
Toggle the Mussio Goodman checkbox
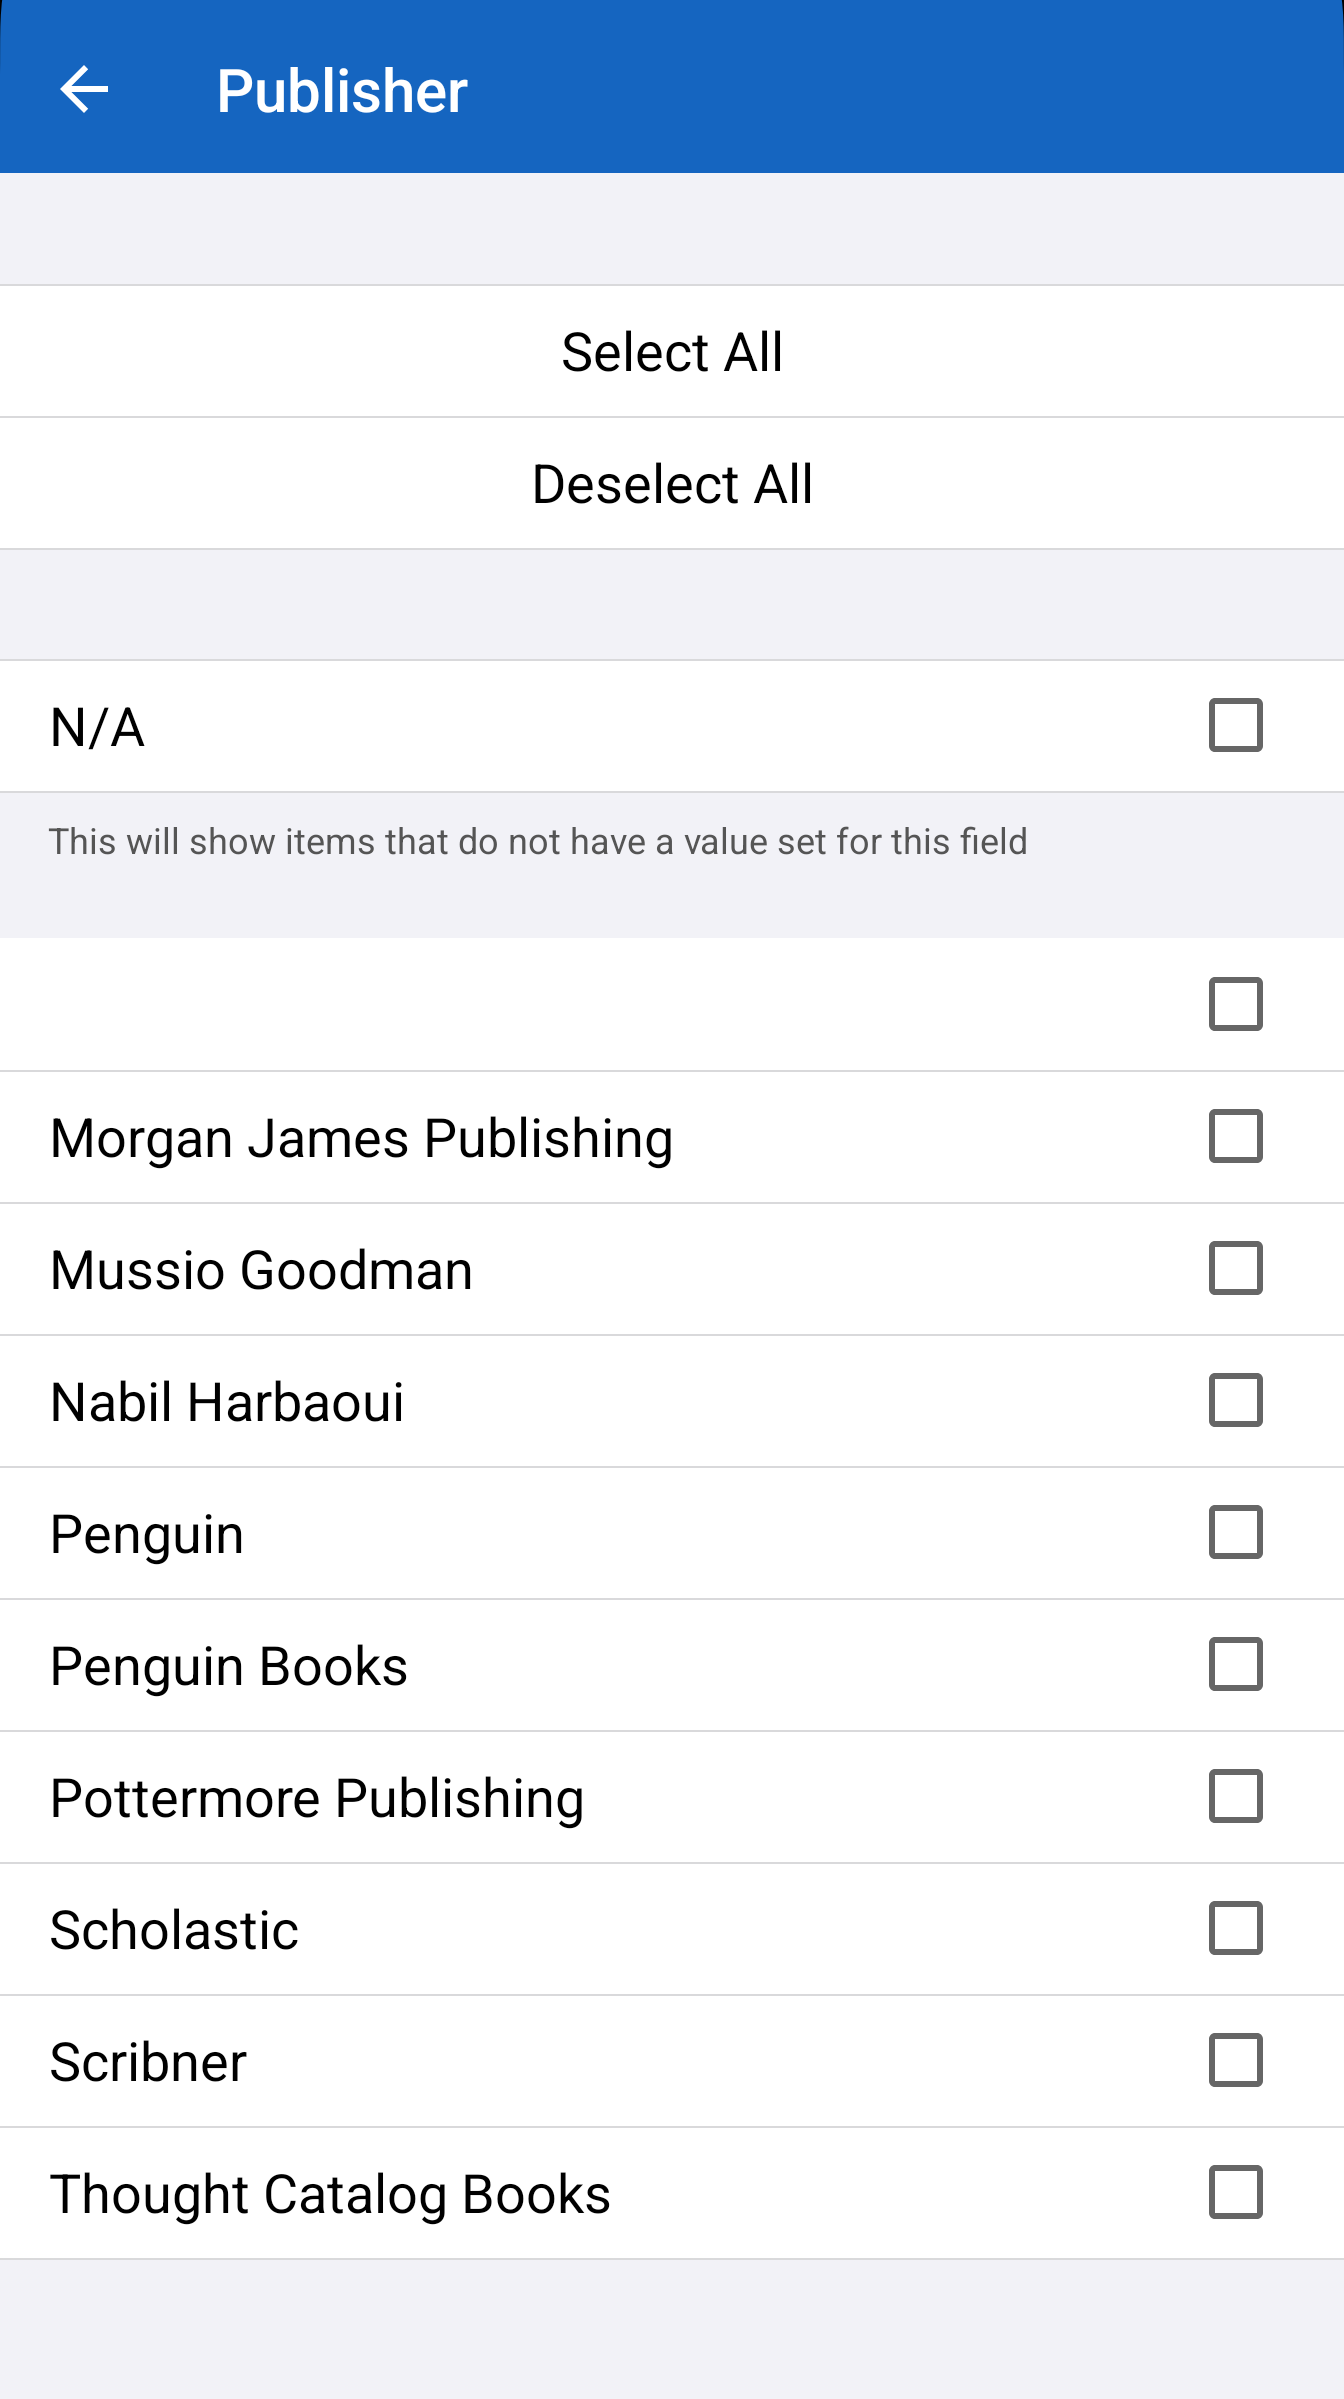[x=1235, y=1268]
